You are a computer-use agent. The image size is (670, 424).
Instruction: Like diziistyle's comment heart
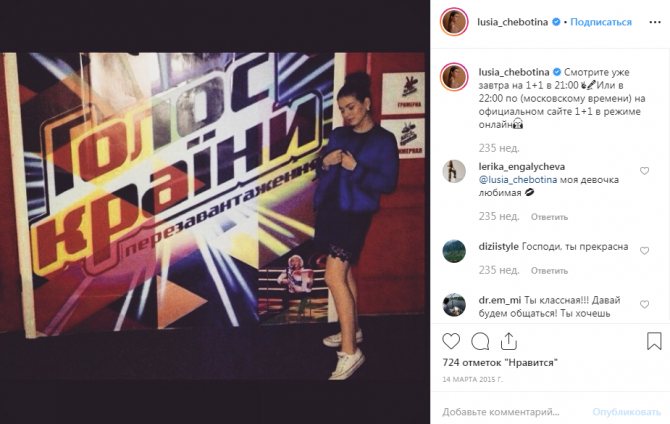644,251
